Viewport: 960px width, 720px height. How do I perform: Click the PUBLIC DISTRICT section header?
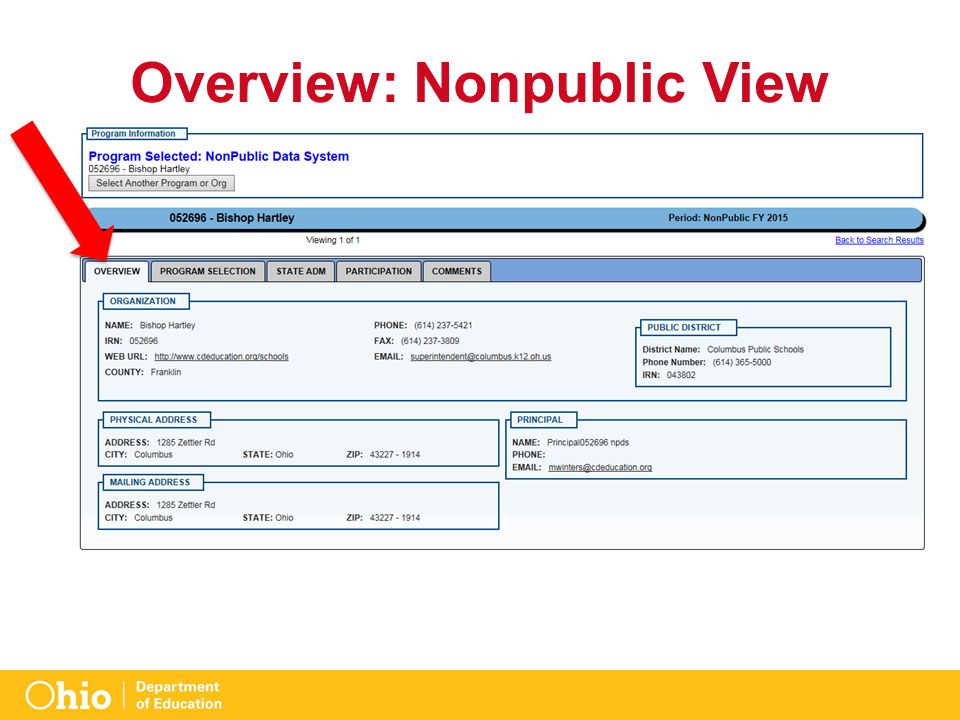[x=688, y=328]
